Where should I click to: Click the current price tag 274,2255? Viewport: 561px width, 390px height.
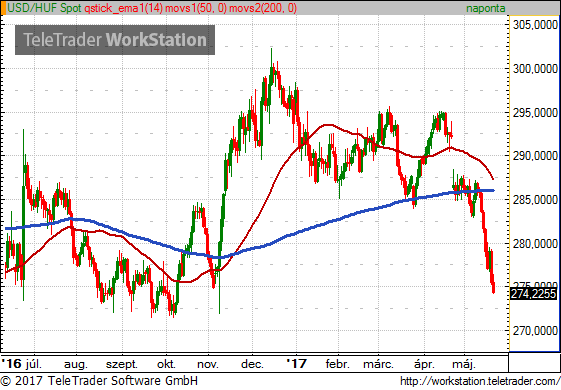coord(533,294)
